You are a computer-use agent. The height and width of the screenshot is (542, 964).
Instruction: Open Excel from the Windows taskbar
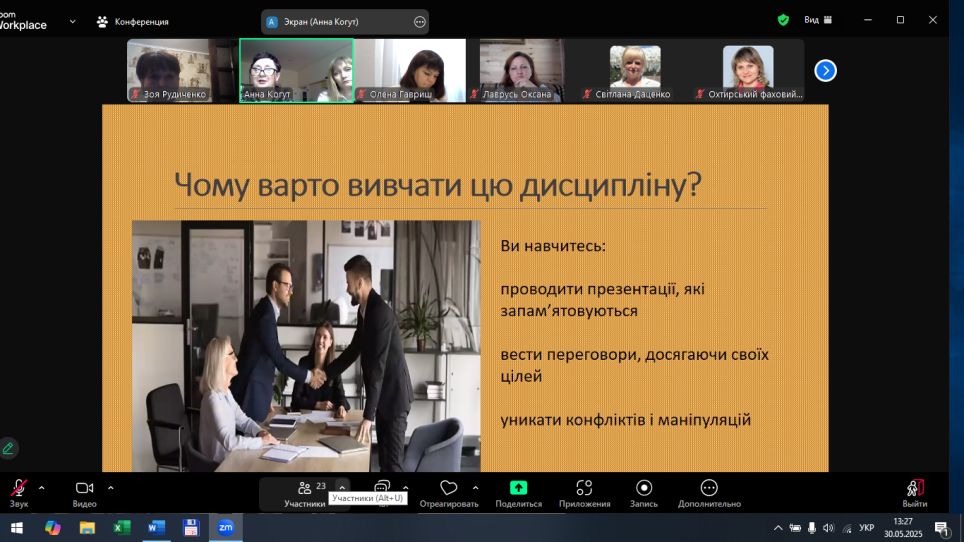click(122, 527)
